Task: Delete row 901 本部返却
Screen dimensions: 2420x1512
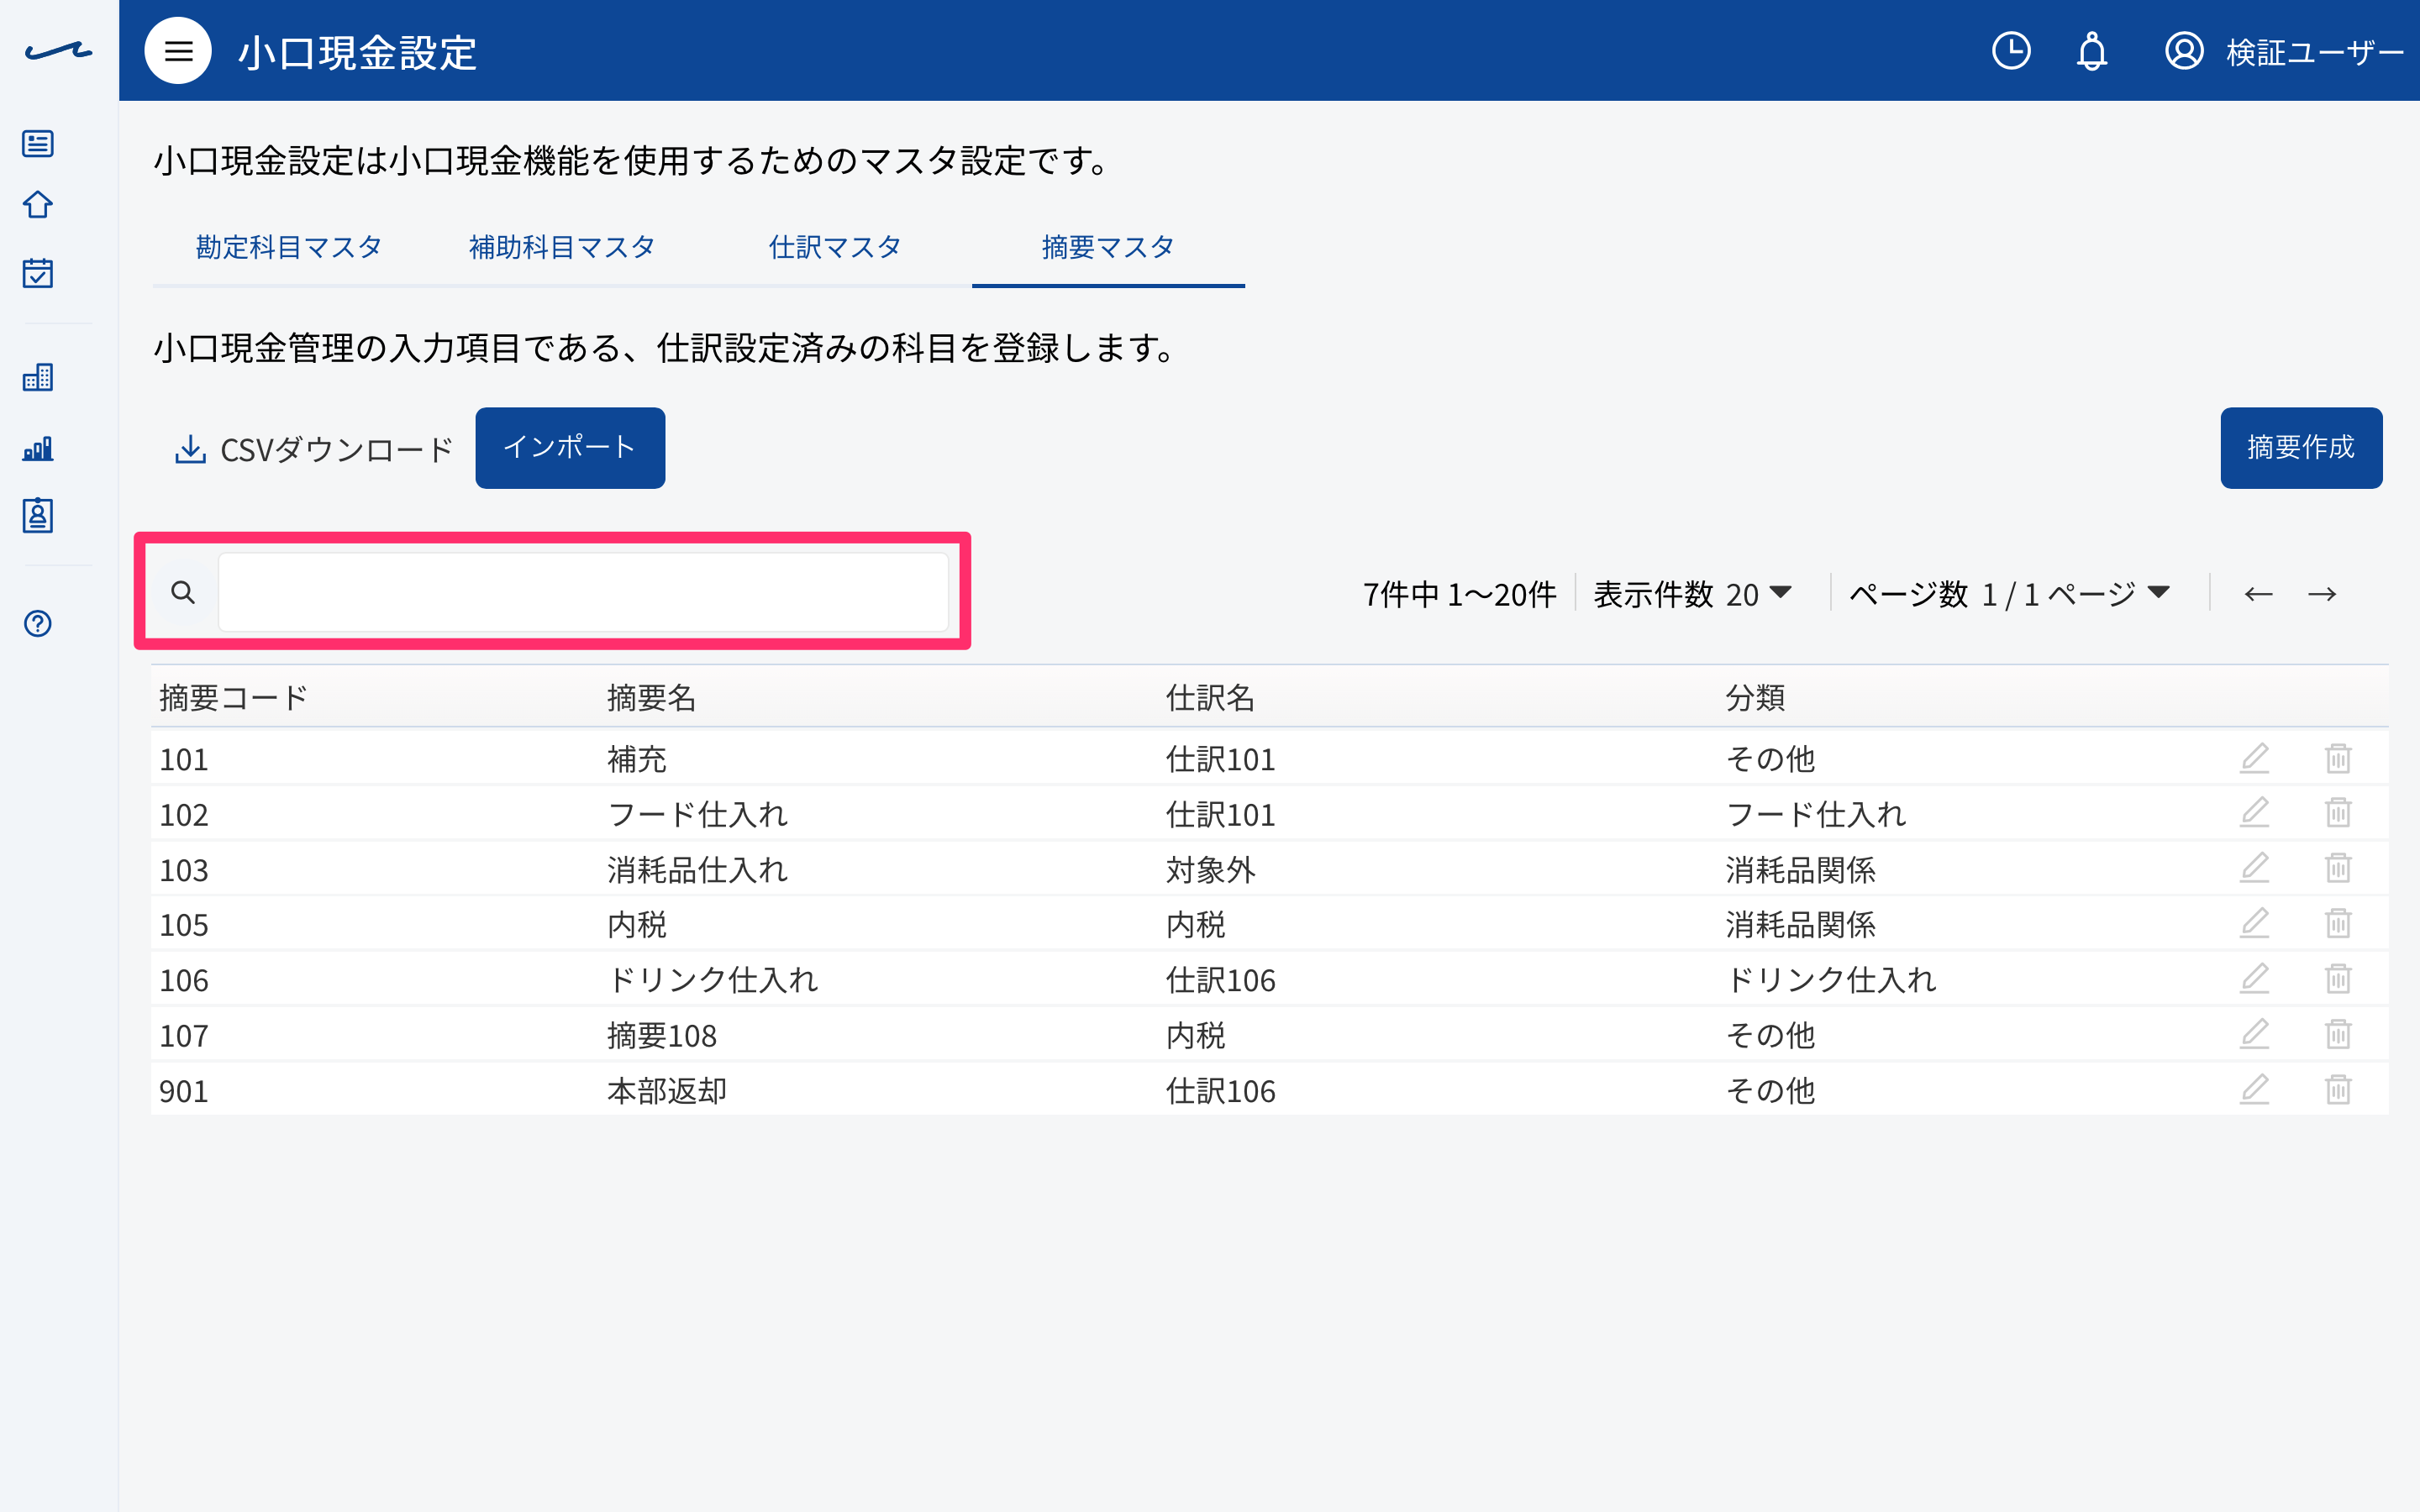Action: [x=2338, y=1089]
